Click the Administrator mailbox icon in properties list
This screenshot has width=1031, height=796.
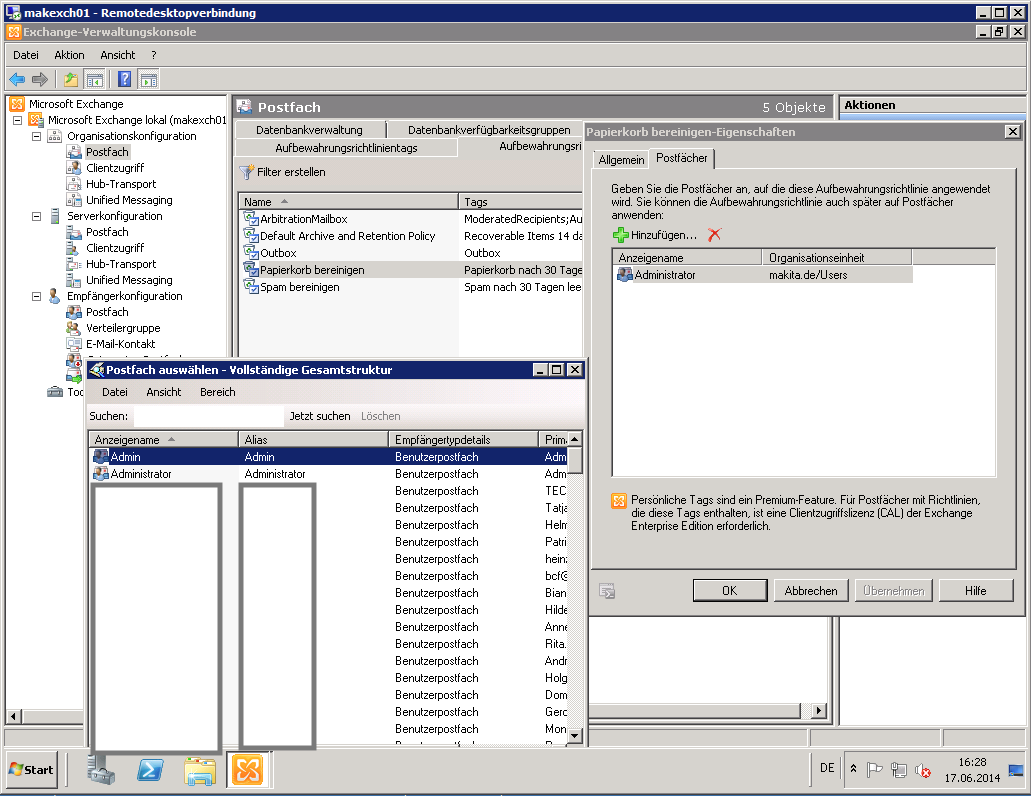coord(625,275)
